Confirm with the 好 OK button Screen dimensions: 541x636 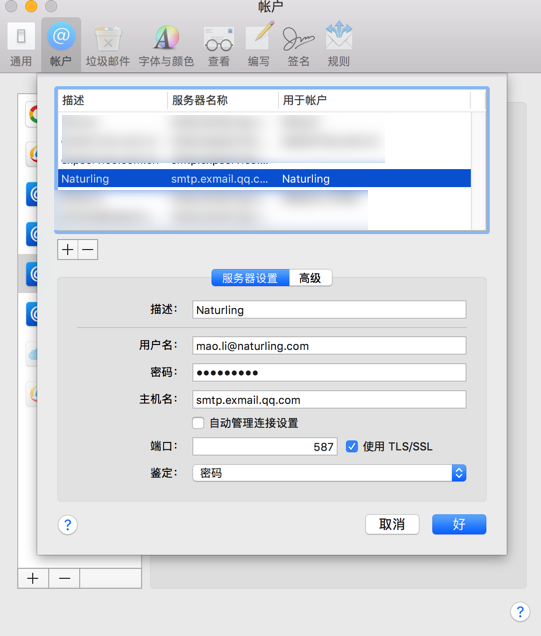pyautogui.click(x=459, y=524)
